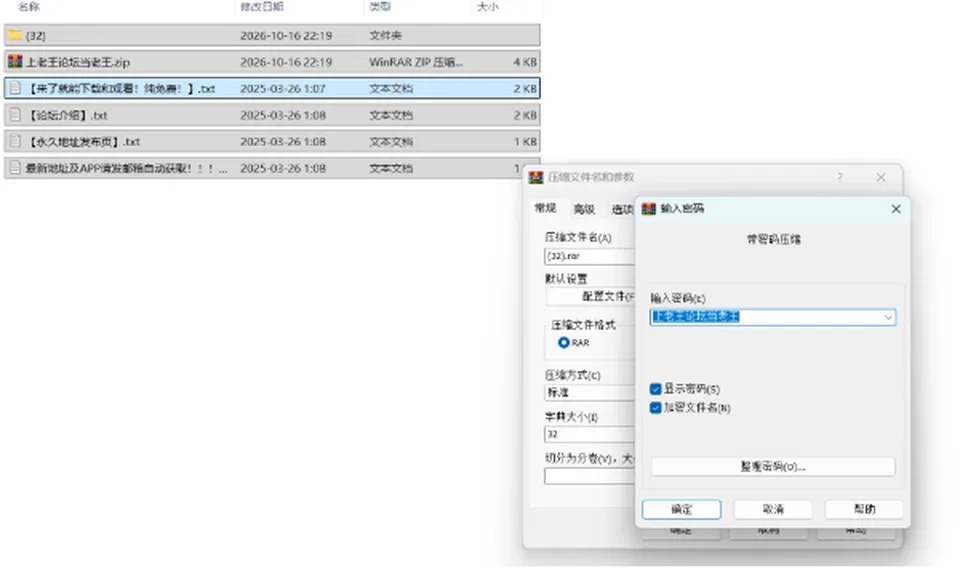Viewport: 960px width, 568px height.
Task: Sort file list by 大小 column header
Action: point(488,7)
